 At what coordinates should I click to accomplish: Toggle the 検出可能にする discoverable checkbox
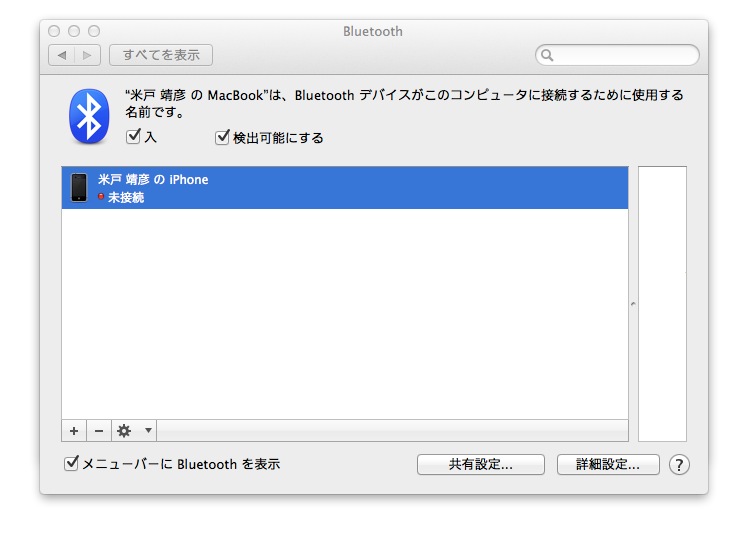(222, 137)
